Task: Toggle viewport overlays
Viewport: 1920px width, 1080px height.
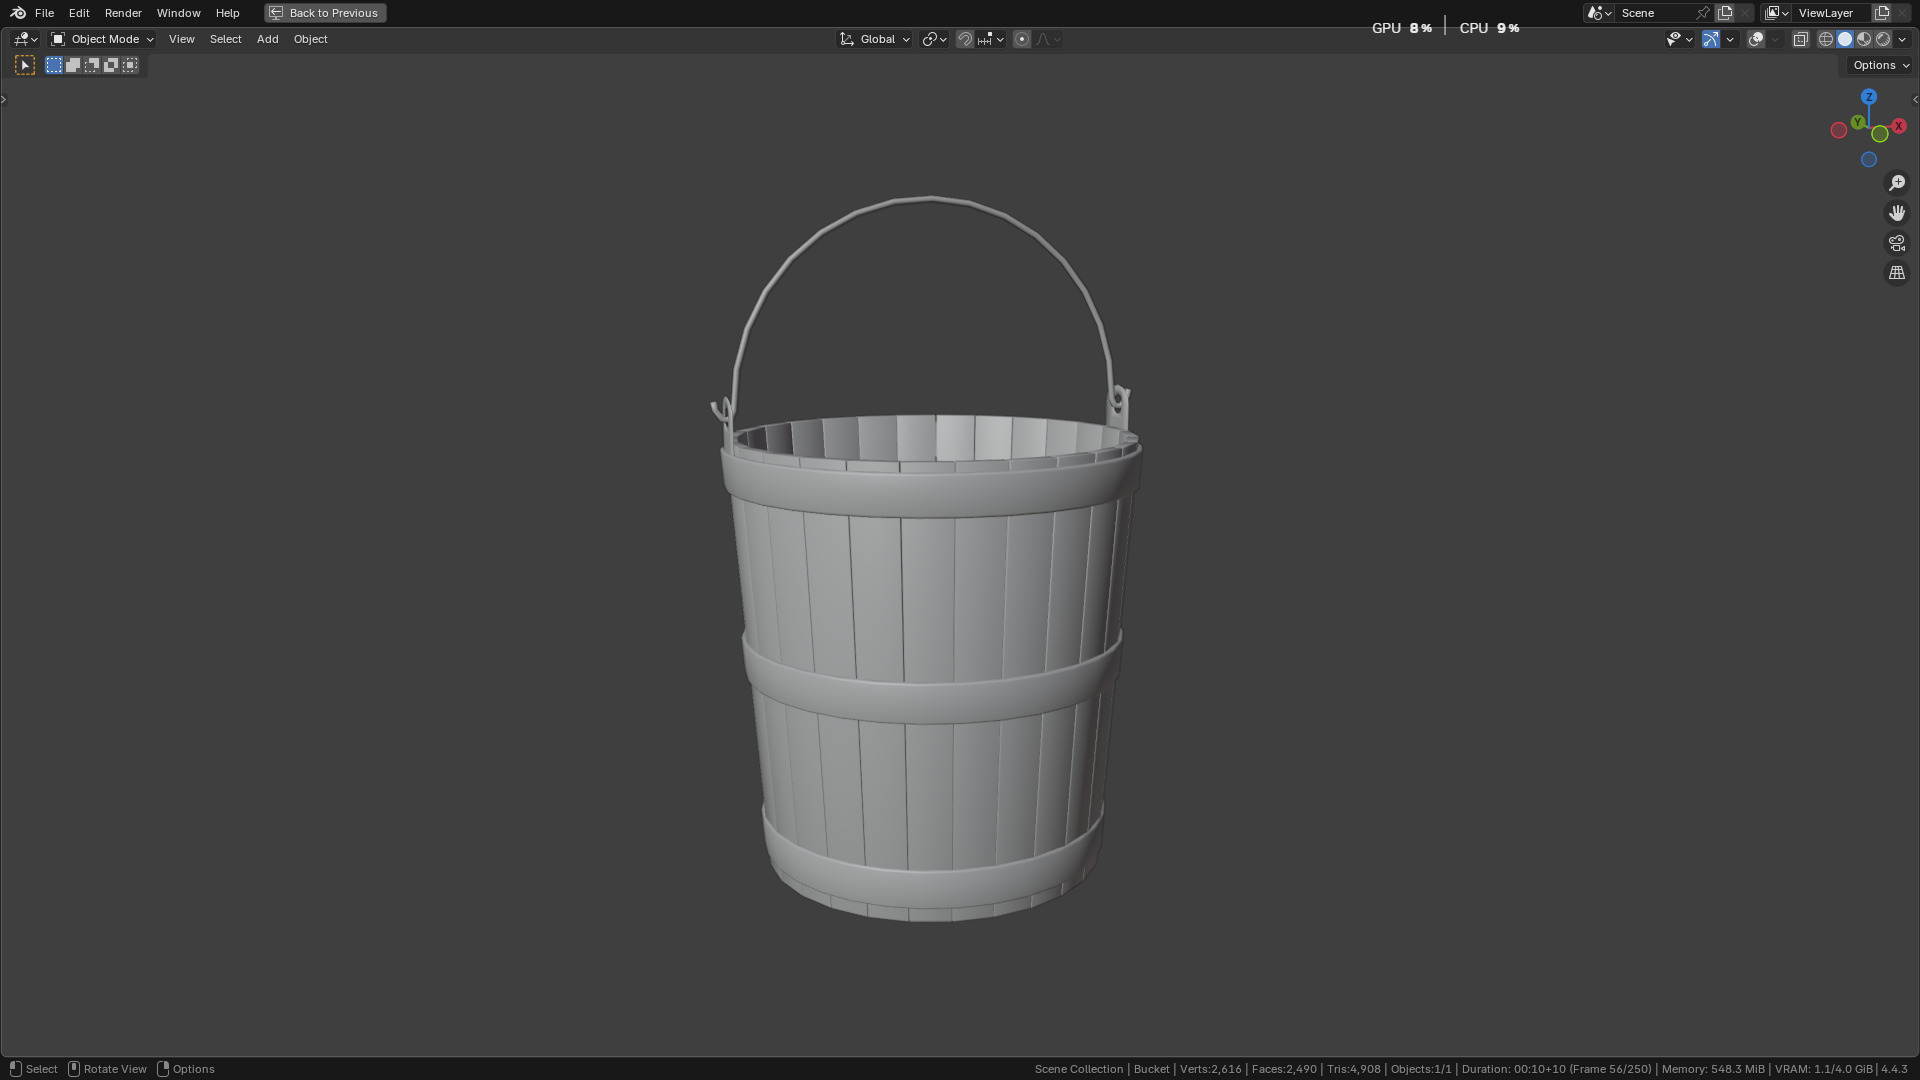Action: 1756,39
